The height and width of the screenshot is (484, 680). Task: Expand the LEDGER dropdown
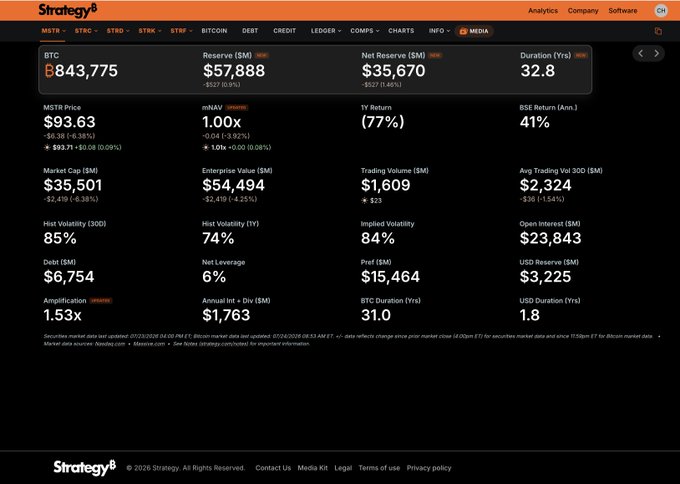[x=326, y=31]
